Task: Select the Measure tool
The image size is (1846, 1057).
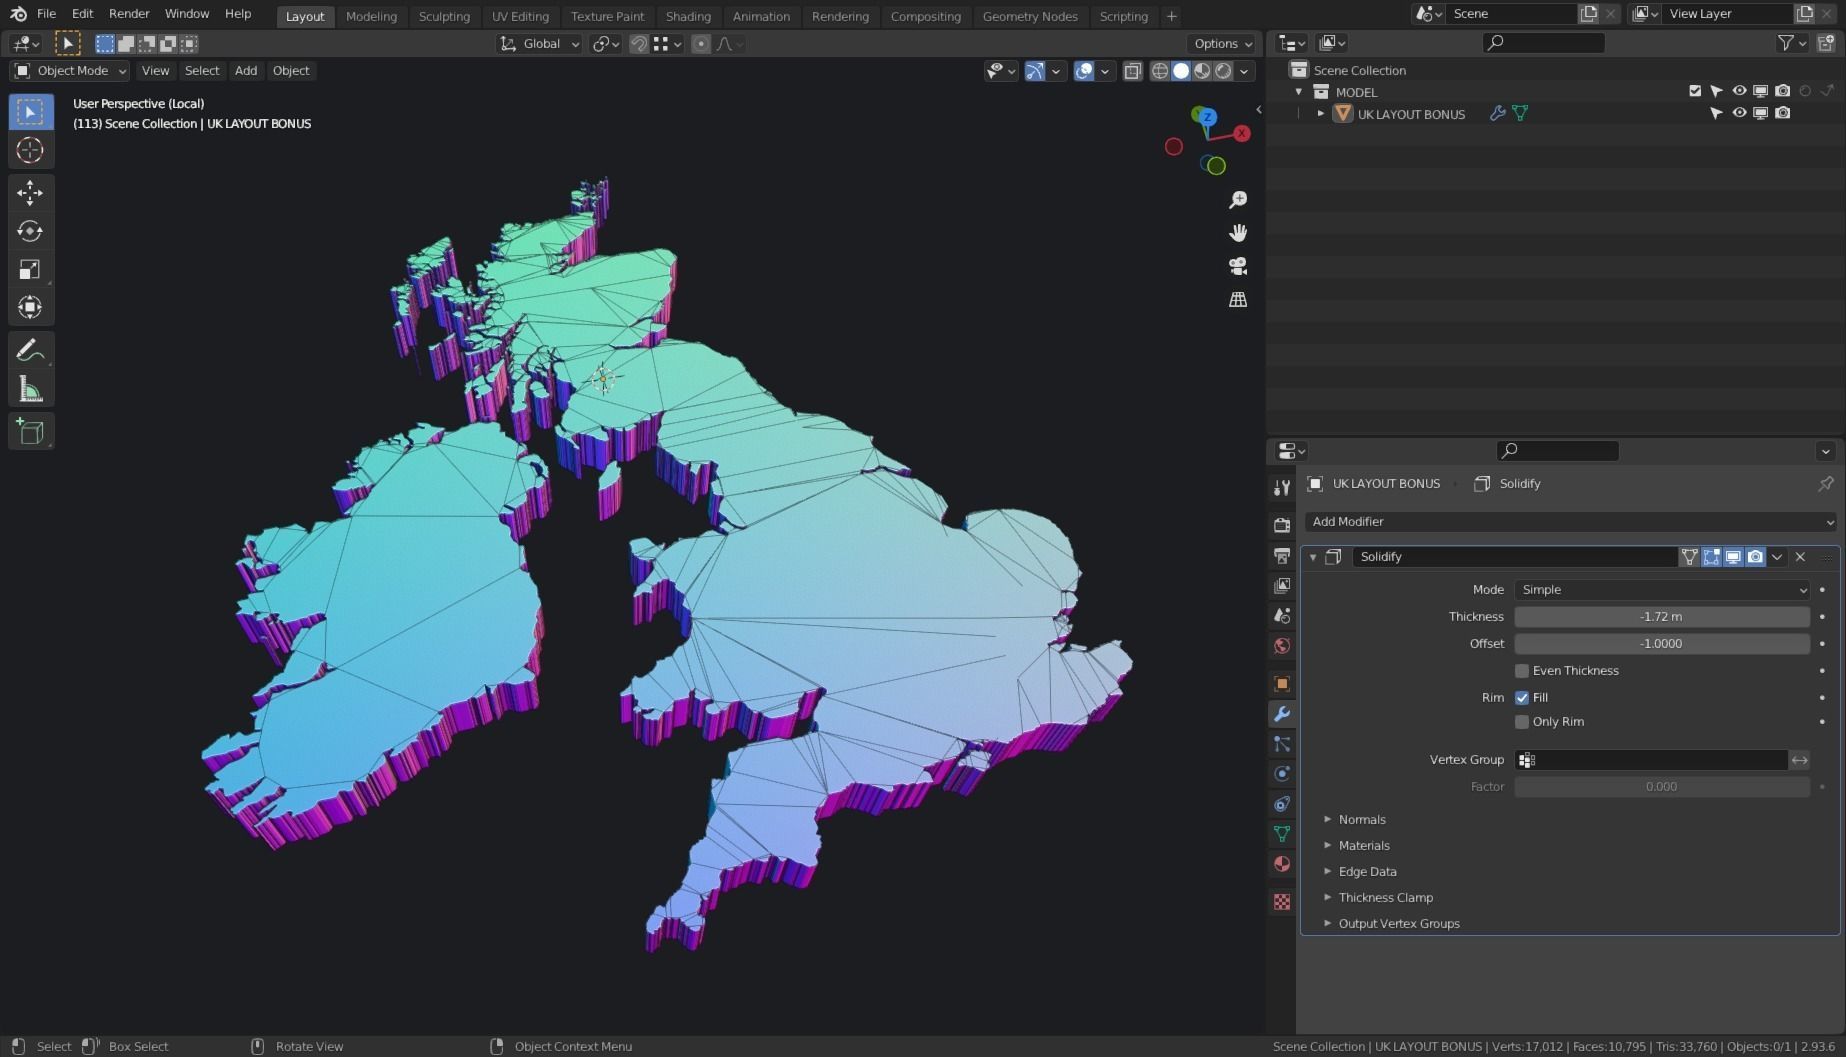Action: 30,389
